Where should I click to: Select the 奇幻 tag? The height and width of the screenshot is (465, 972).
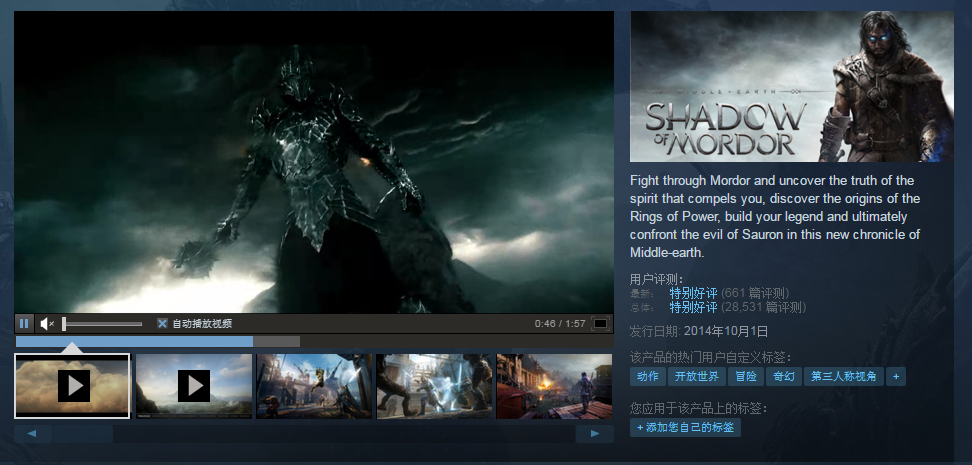pyautogui.click(x=784, y=376)
